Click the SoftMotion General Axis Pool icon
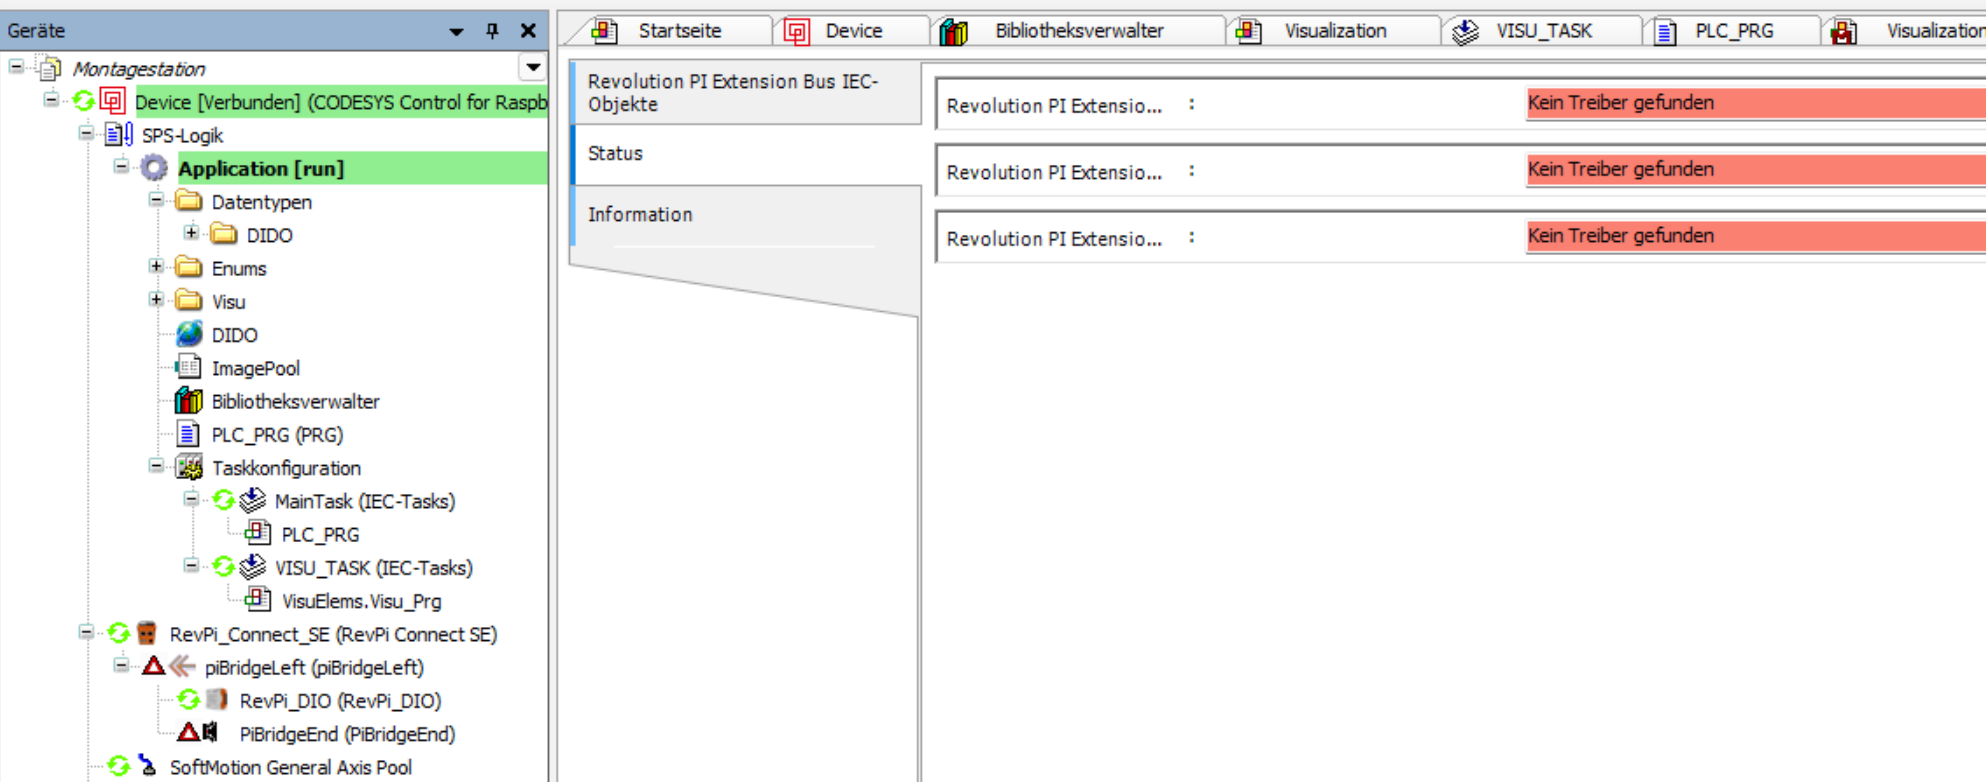This screenshot has width=1986, height=782. (147, 766)
